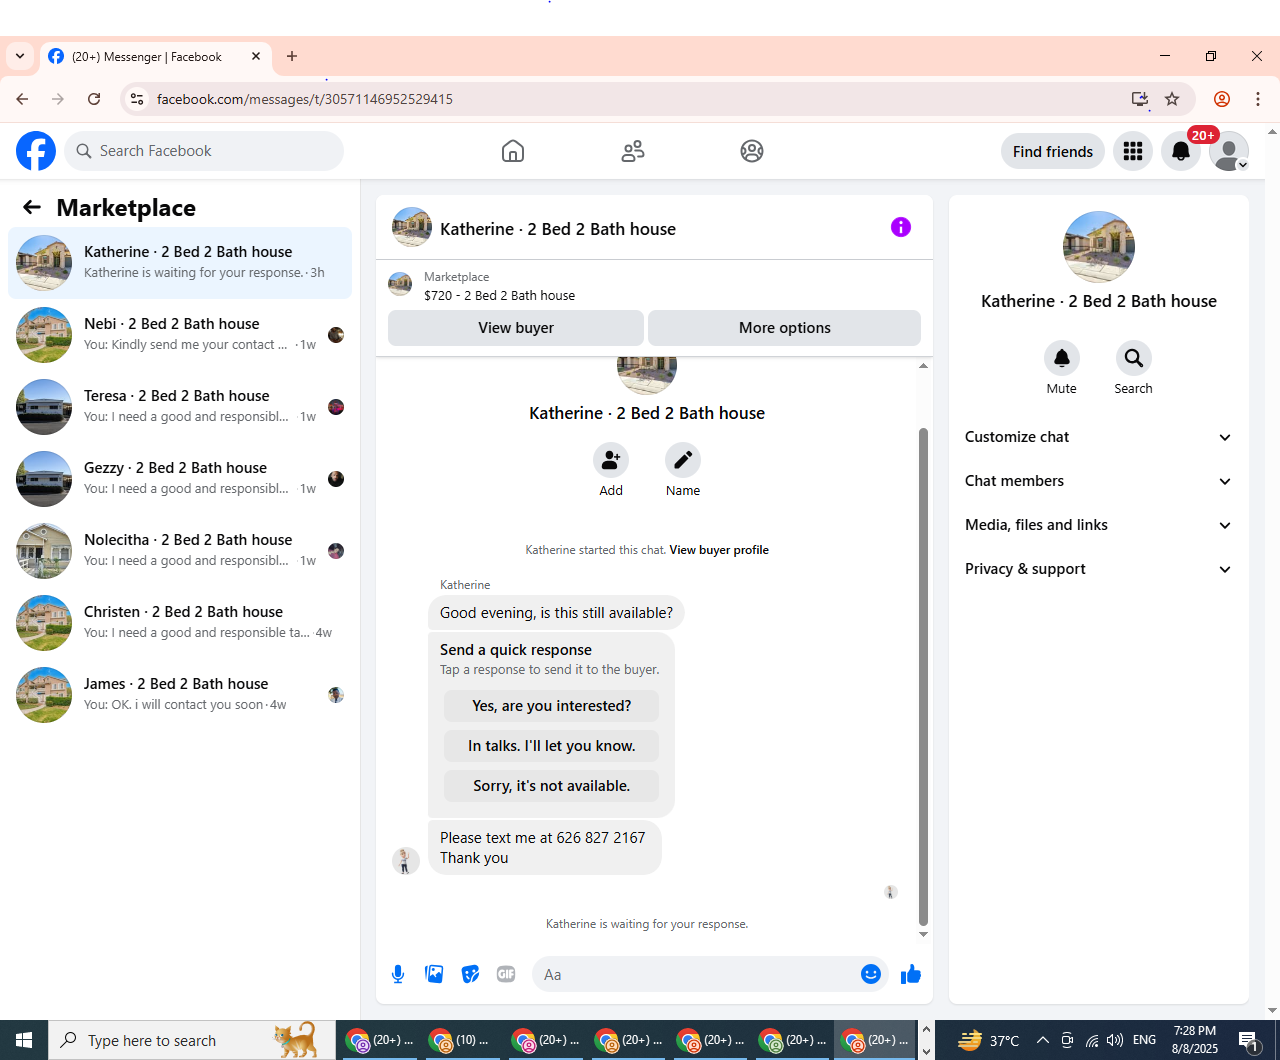The height and width of the screenshot is (1060, 1280).
Task: Reload the page in browser
Action: point(94,99)
